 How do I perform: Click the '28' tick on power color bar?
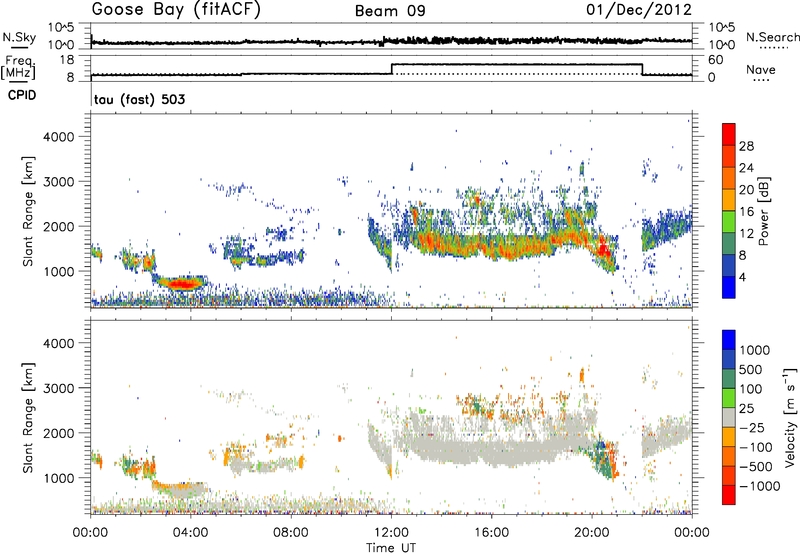[x=746, y=146]
